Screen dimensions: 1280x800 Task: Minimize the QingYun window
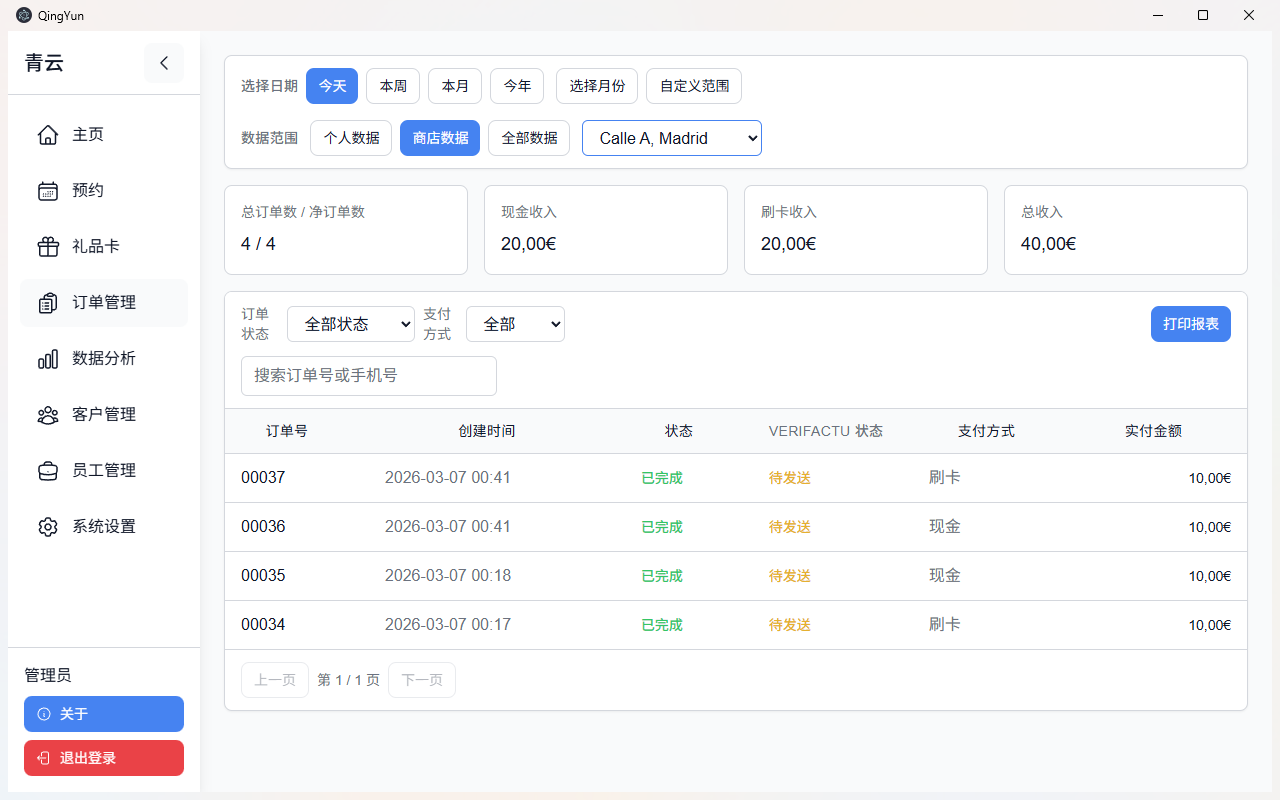pyautogui.click(x=1157, y=15)
